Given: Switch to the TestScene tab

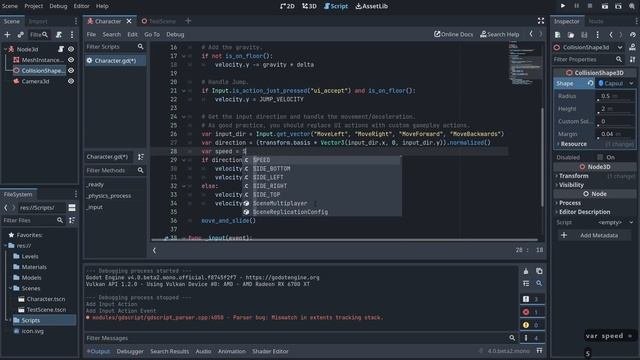Looking at the screenshot, I should click(159, 21).
